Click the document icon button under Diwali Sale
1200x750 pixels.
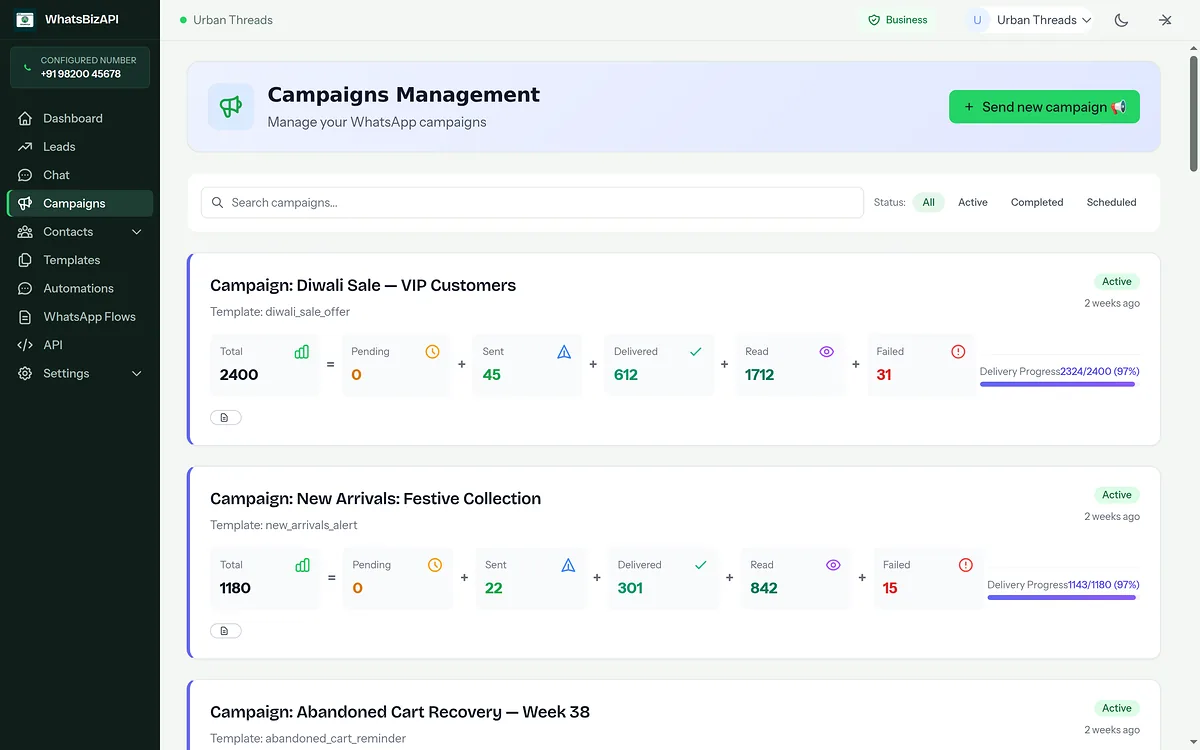(226, 417)
